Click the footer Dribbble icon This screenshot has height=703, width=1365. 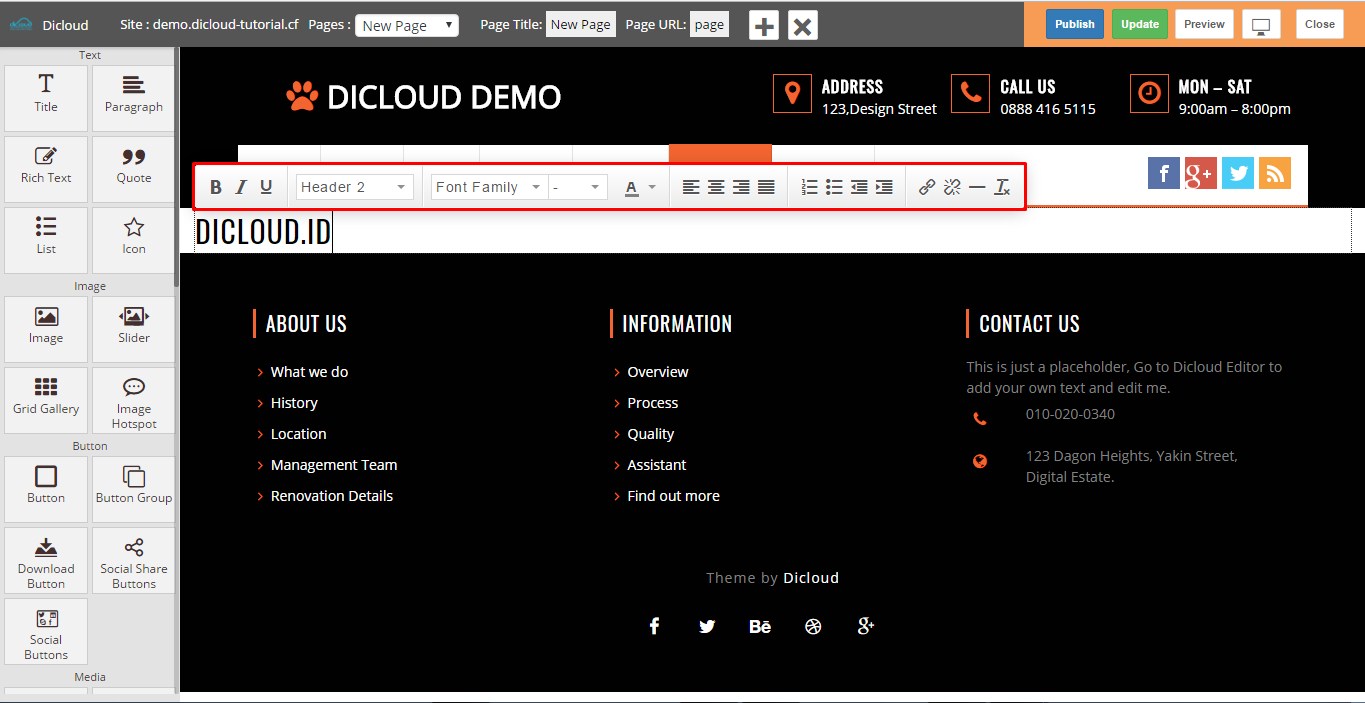[813, 626]
